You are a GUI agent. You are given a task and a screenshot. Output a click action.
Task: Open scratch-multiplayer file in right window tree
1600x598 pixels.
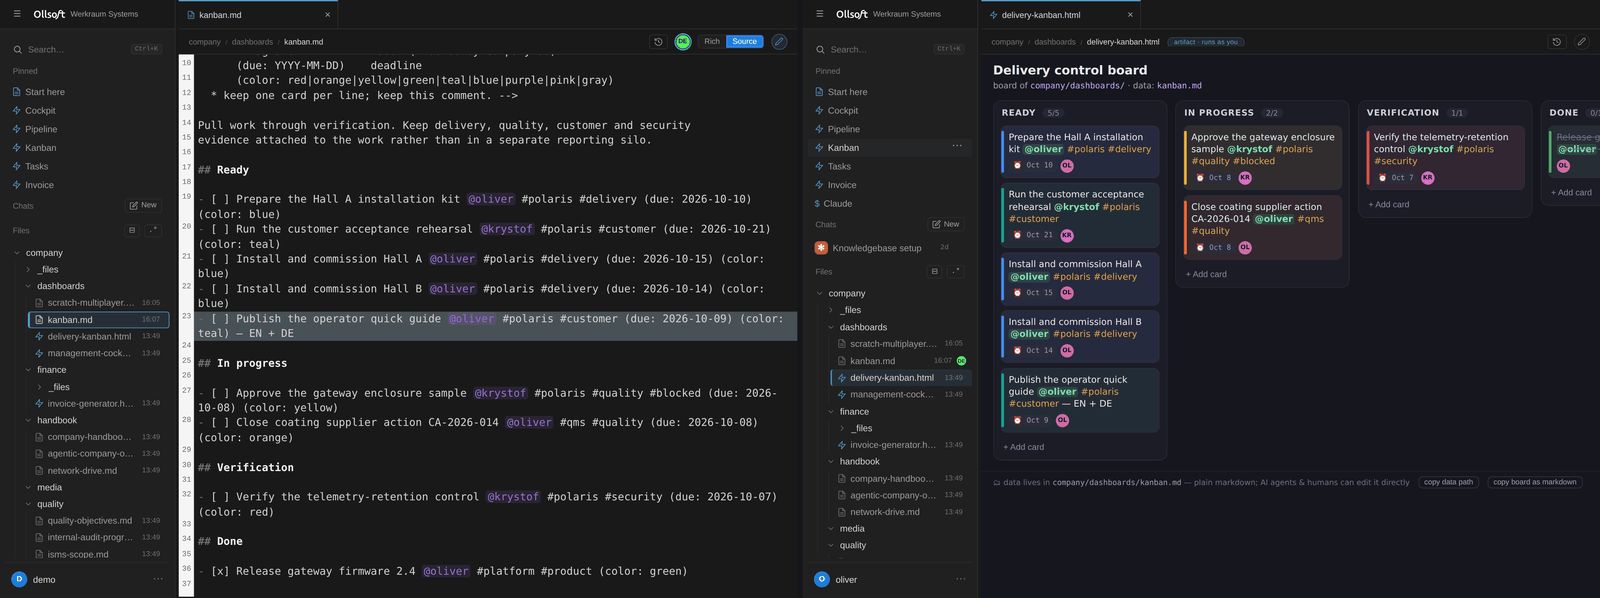click(x=900, y=344)
